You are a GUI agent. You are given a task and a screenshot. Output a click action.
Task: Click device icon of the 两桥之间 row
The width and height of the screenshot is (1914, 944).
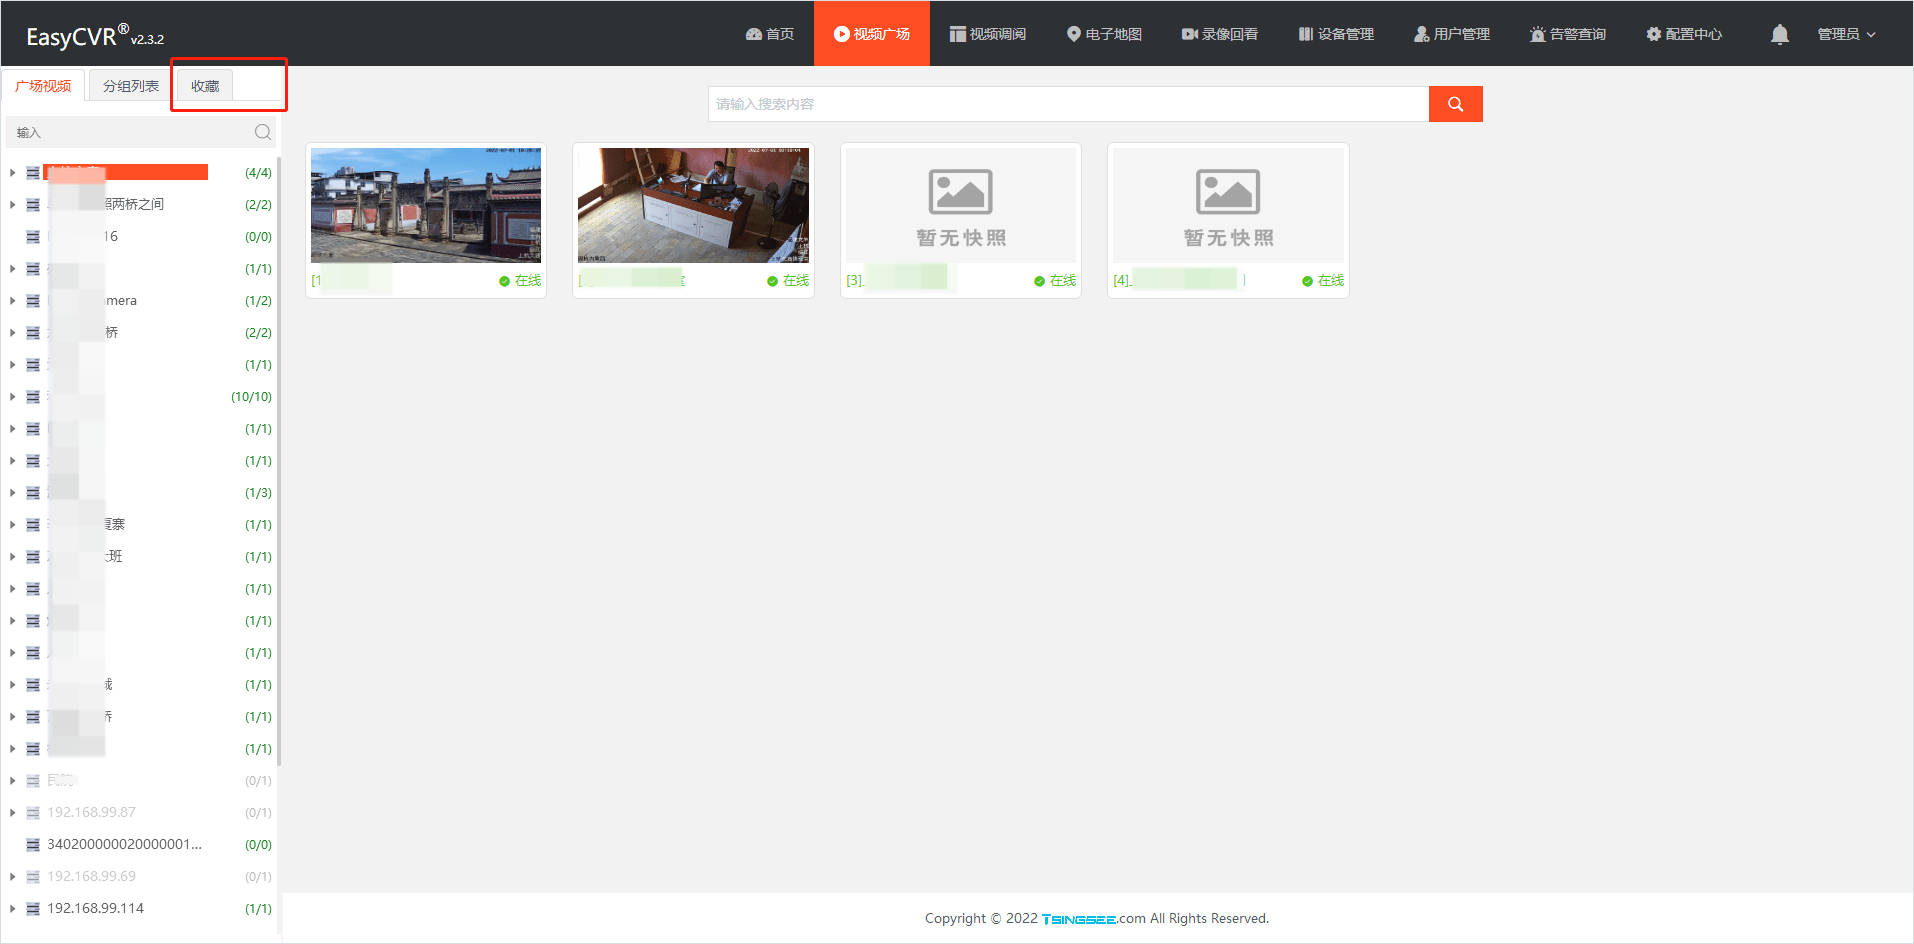(x=33, y=205)
